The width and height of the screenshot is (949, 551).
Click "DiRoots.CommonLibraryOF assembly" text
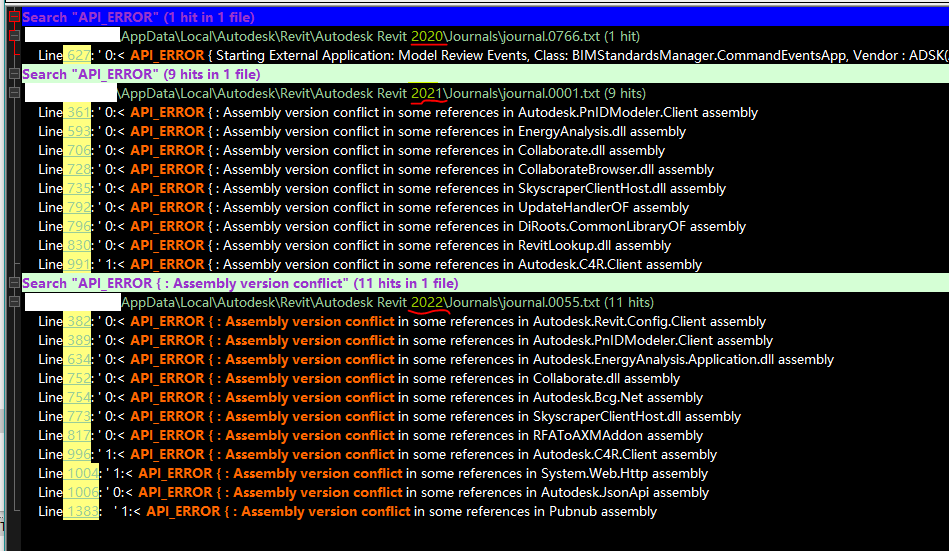(632, 226)
